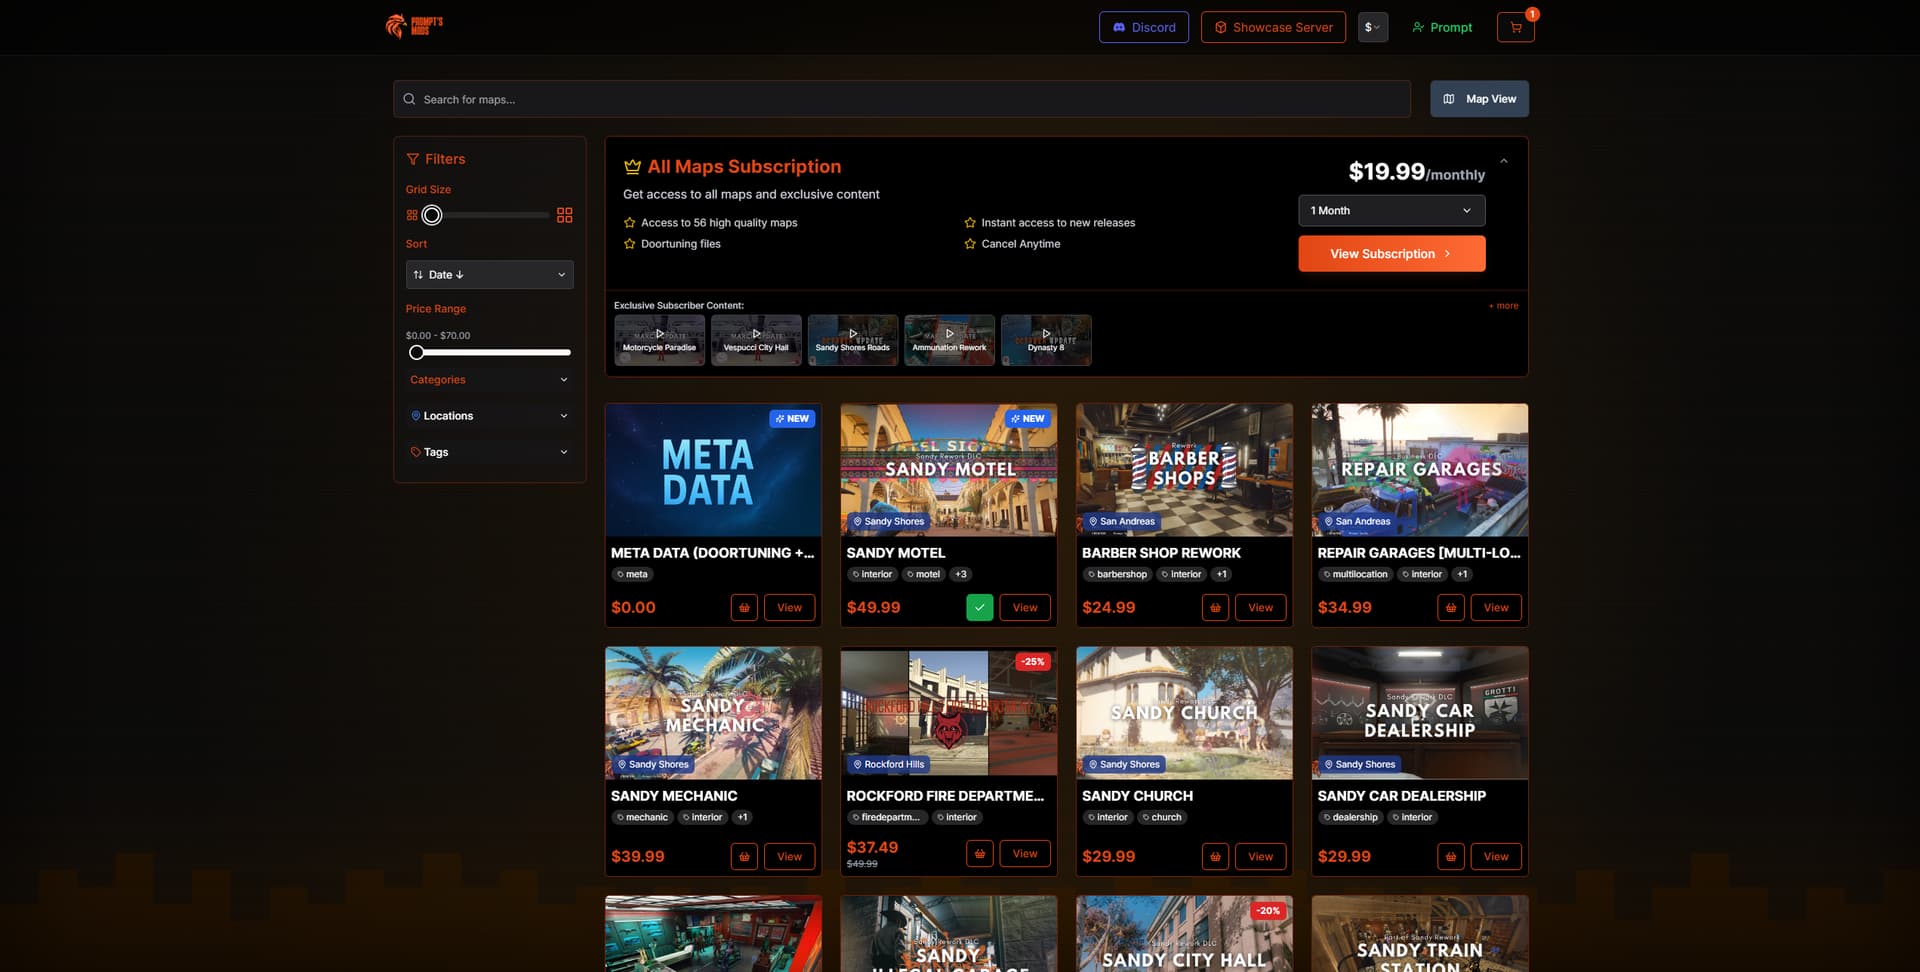Add Repair Garages to cart
1920x972 pixels.
[1450, 607]
